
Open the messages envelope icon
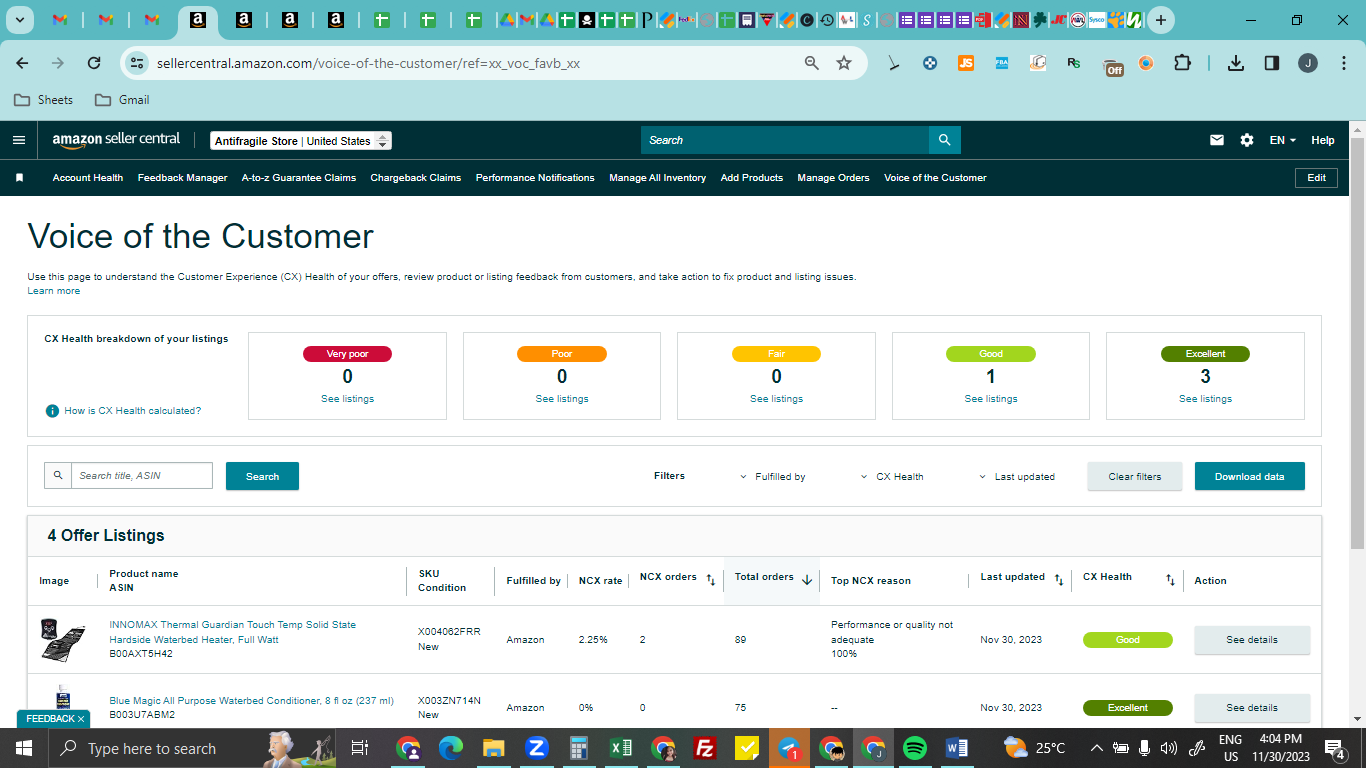tap(1217, 140)
